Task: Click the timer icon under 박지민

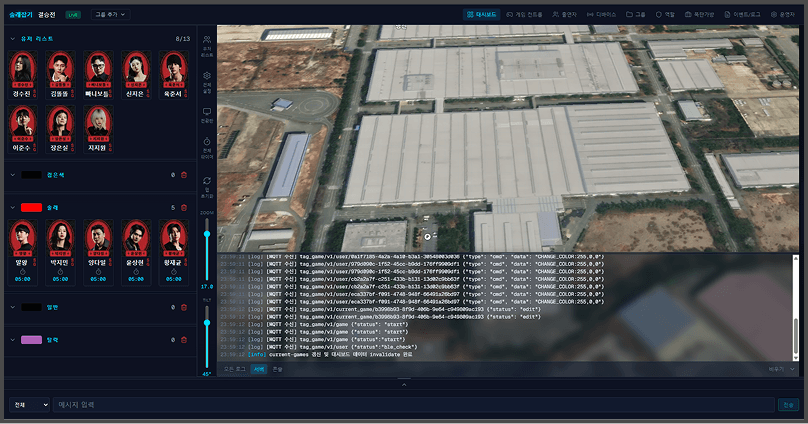Action: (x=60, y=272)
